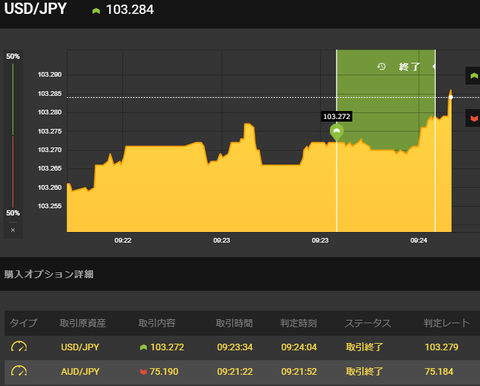Click expiry time 09:21:52 cell
The width and height of the screenshot is (480, 386).
point(299,371)
